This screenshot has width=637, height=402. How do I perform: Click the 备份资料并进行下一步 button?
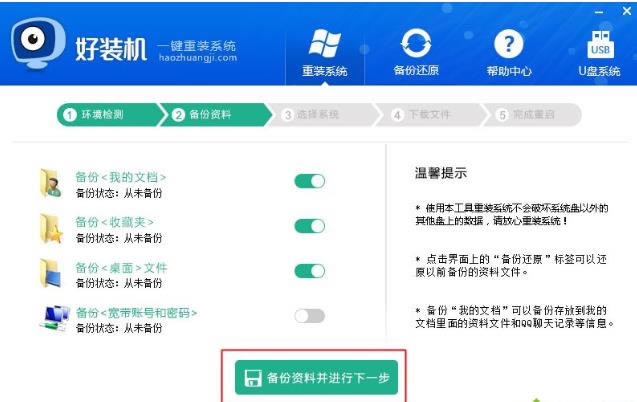[x=316, y=377]
